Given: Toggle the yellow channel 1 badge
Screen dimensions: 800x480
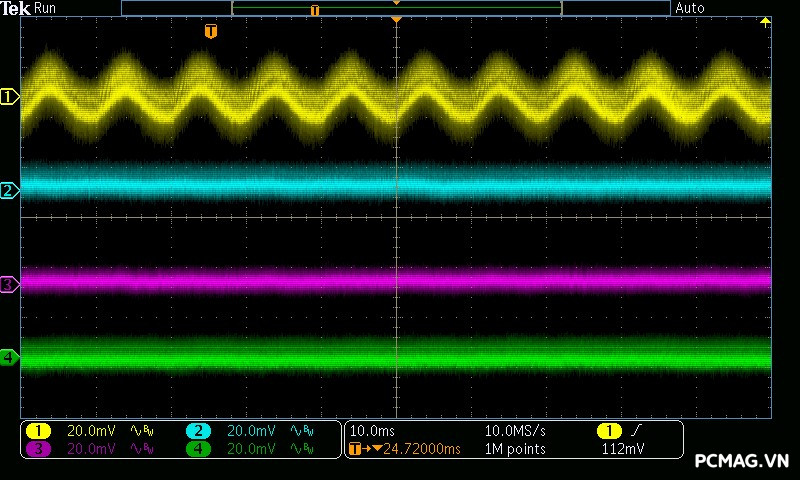Looking at the screenshot, I should pos(38,431).
